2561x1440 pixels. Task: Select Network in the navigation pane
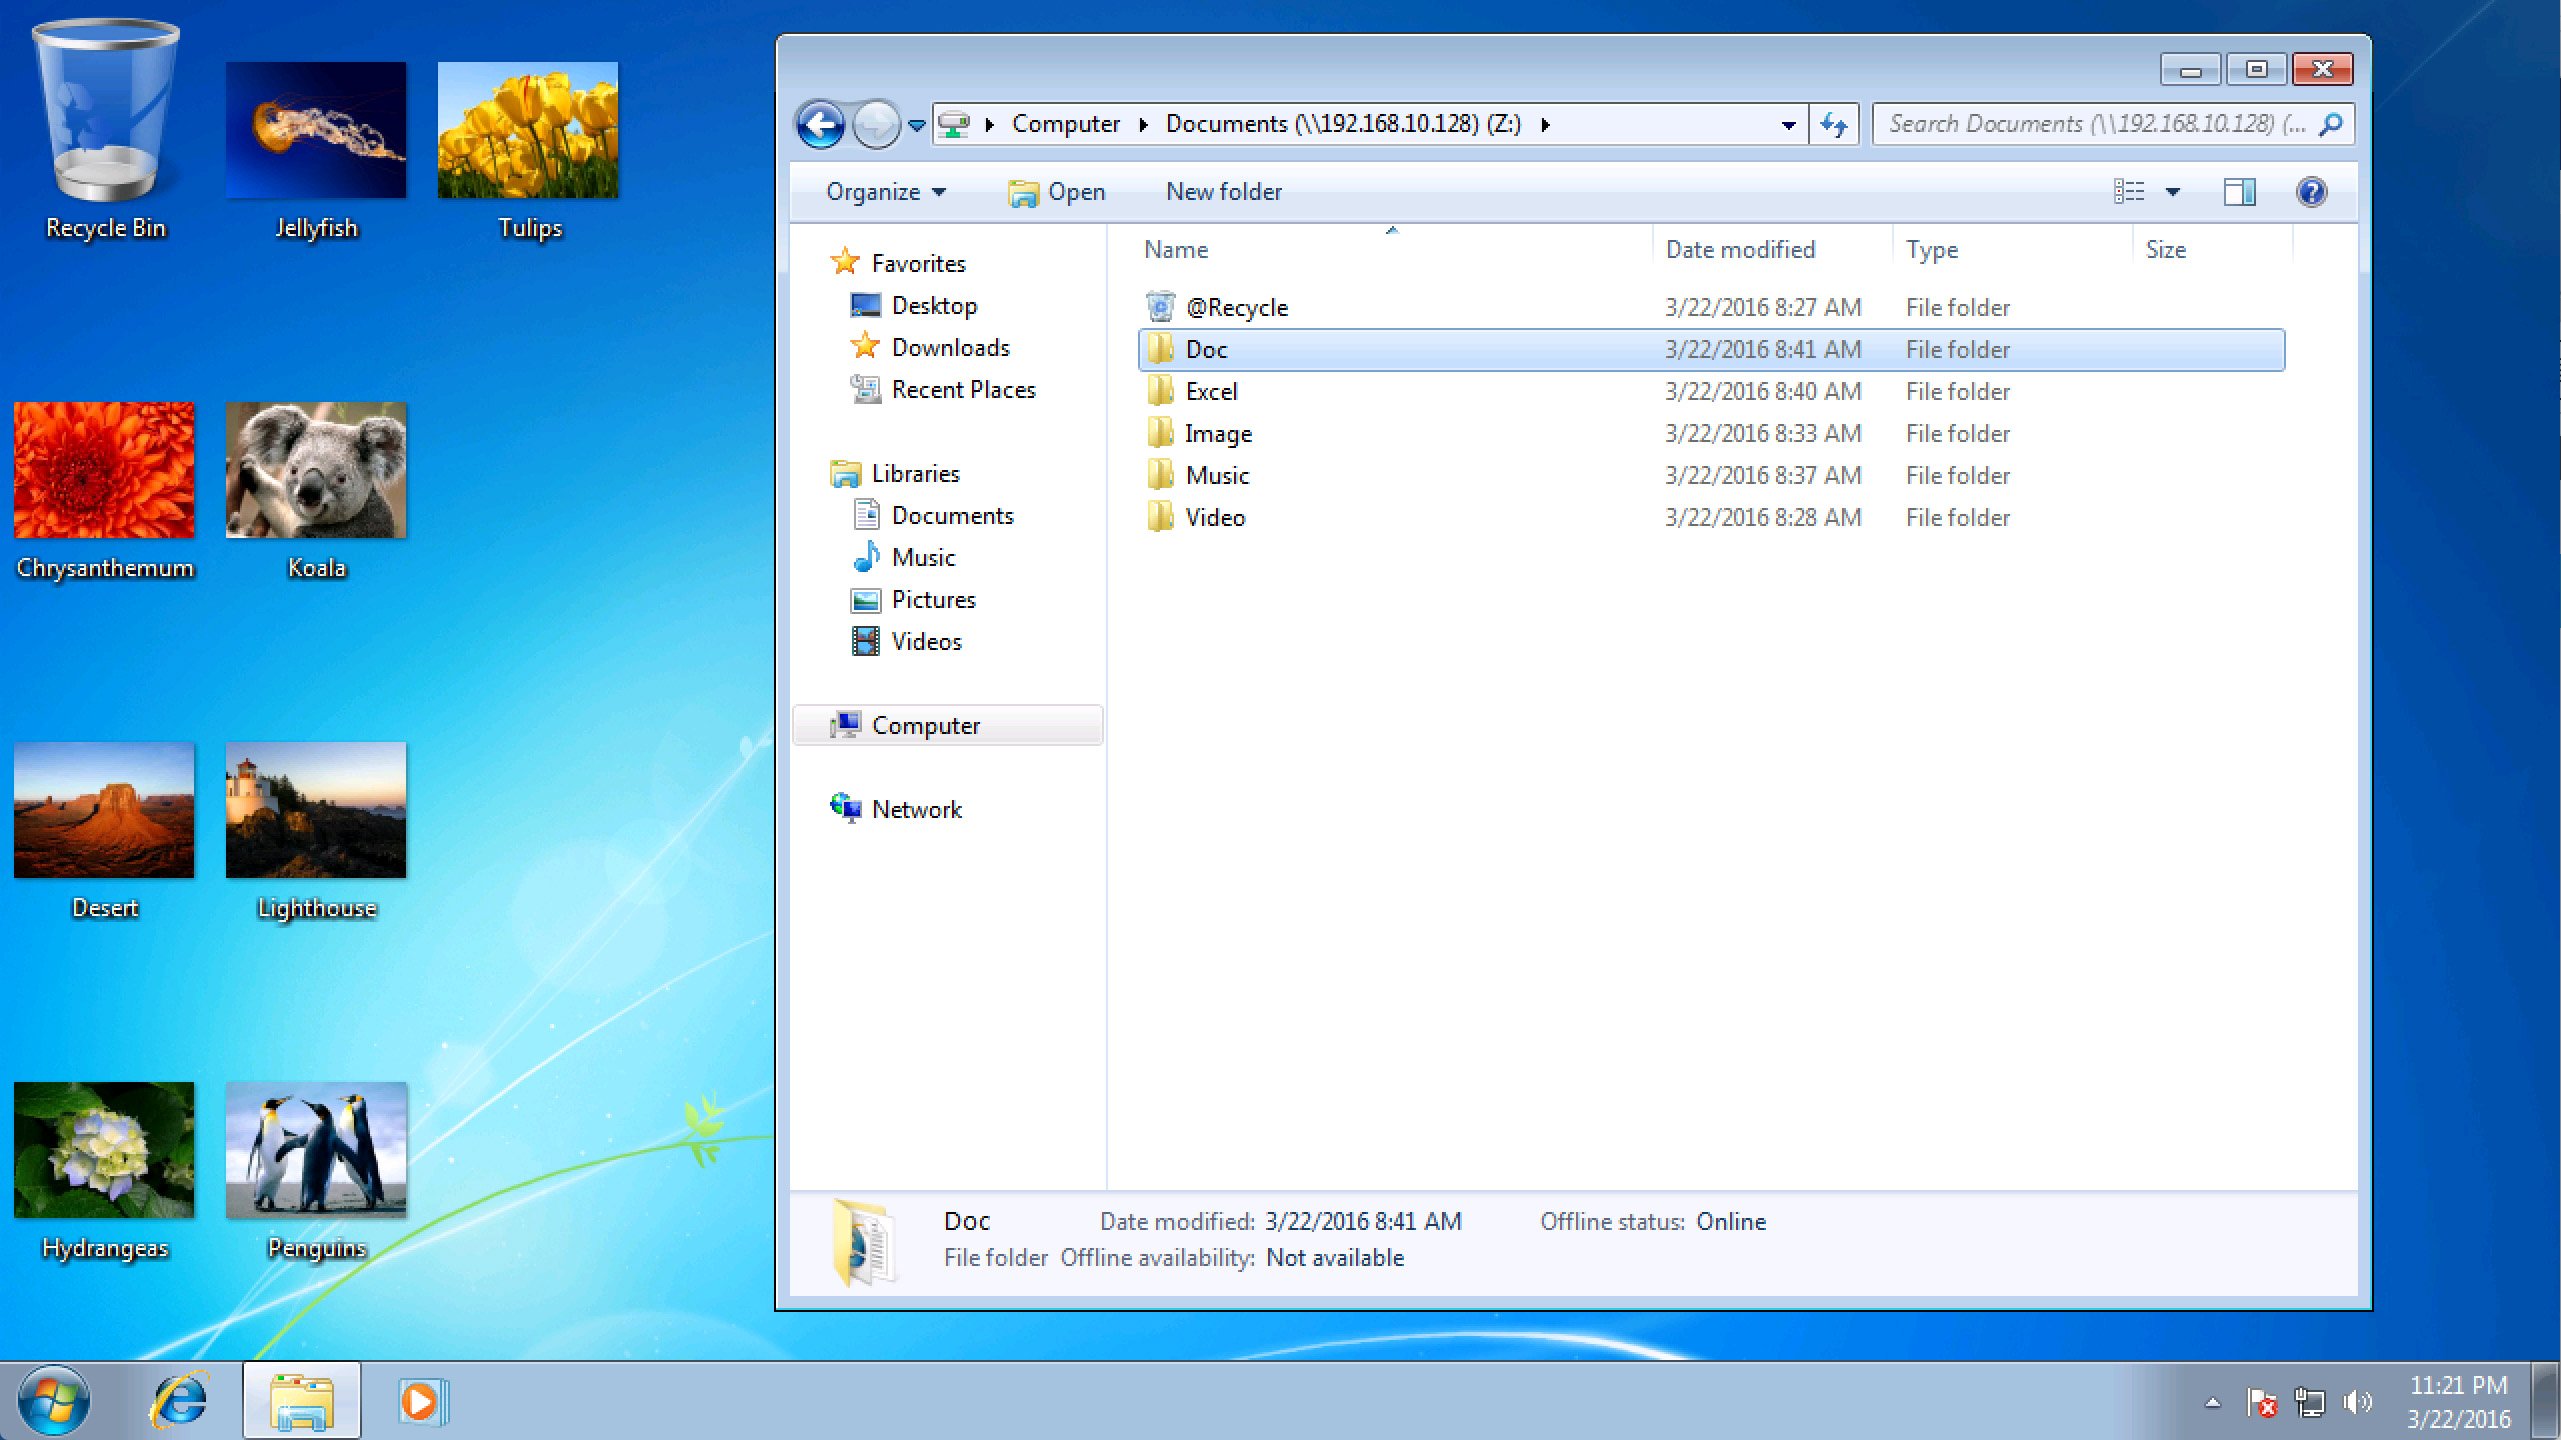pyautogui.click(x=896, y=809)
